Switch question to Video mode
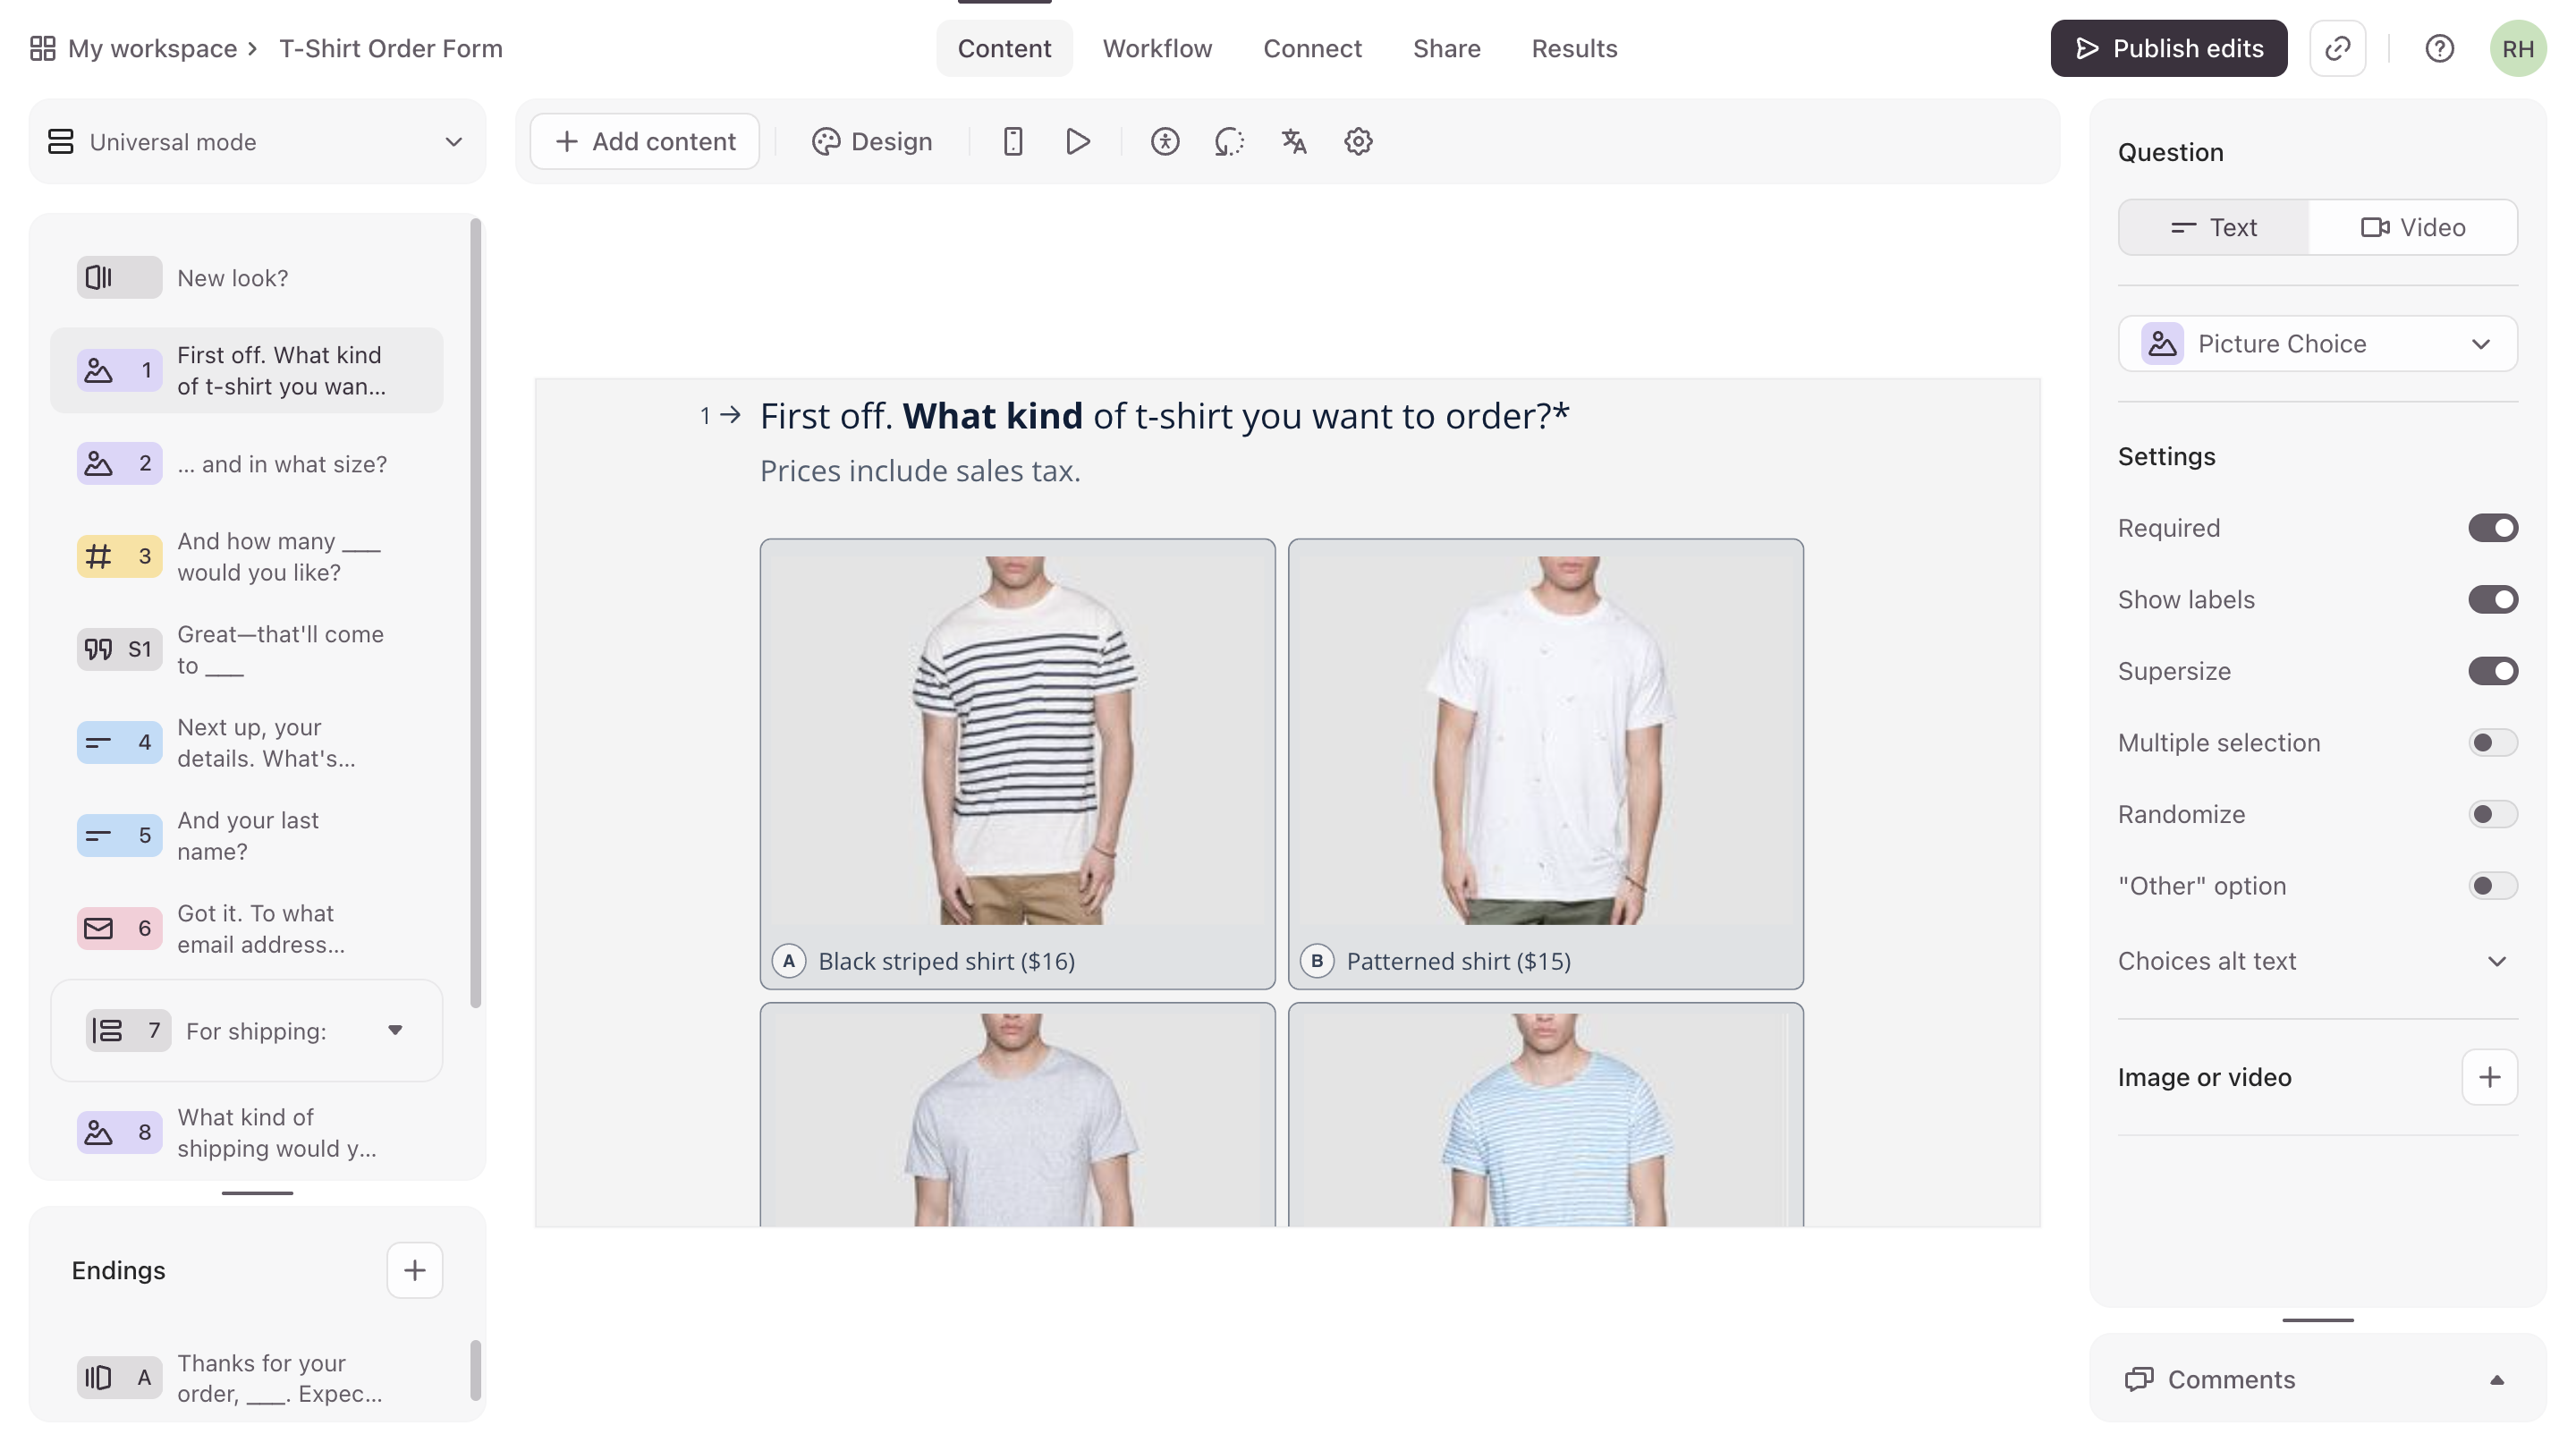This screenshot has width=2576, height=1451. tap(2412, 227)
